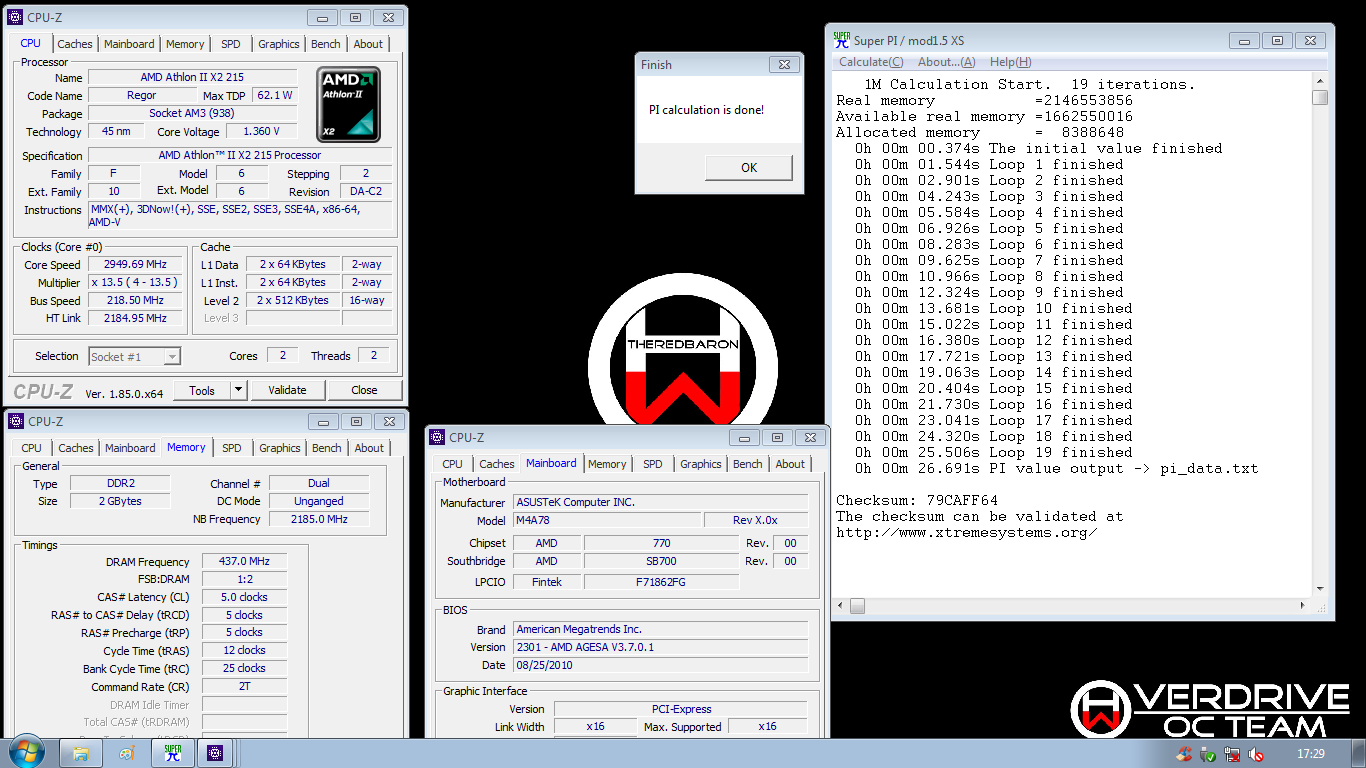The image size is (1366, 768).
Task: Select About tab in CPU-Z Mainboard window
Action: [x=790, y=464]
